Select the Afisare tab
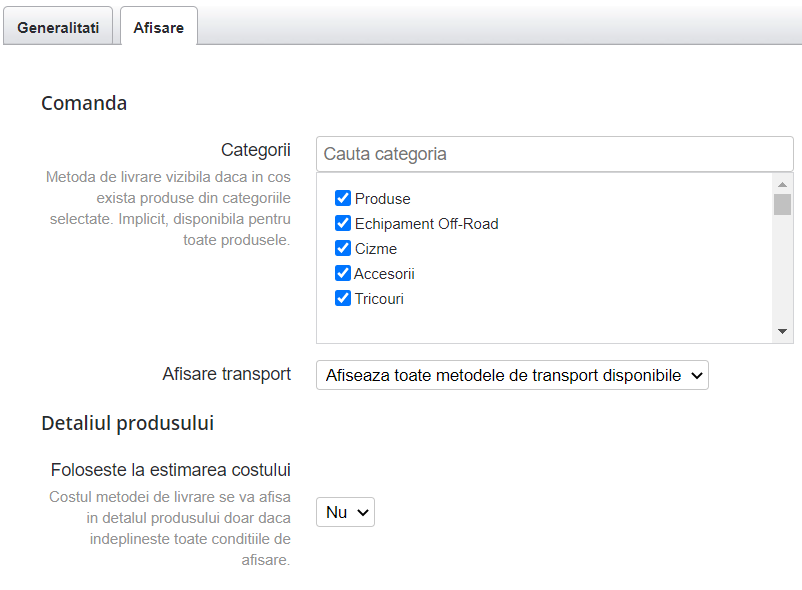The height and width of the screenshot is (590, 802). click(x=159, y=28)
